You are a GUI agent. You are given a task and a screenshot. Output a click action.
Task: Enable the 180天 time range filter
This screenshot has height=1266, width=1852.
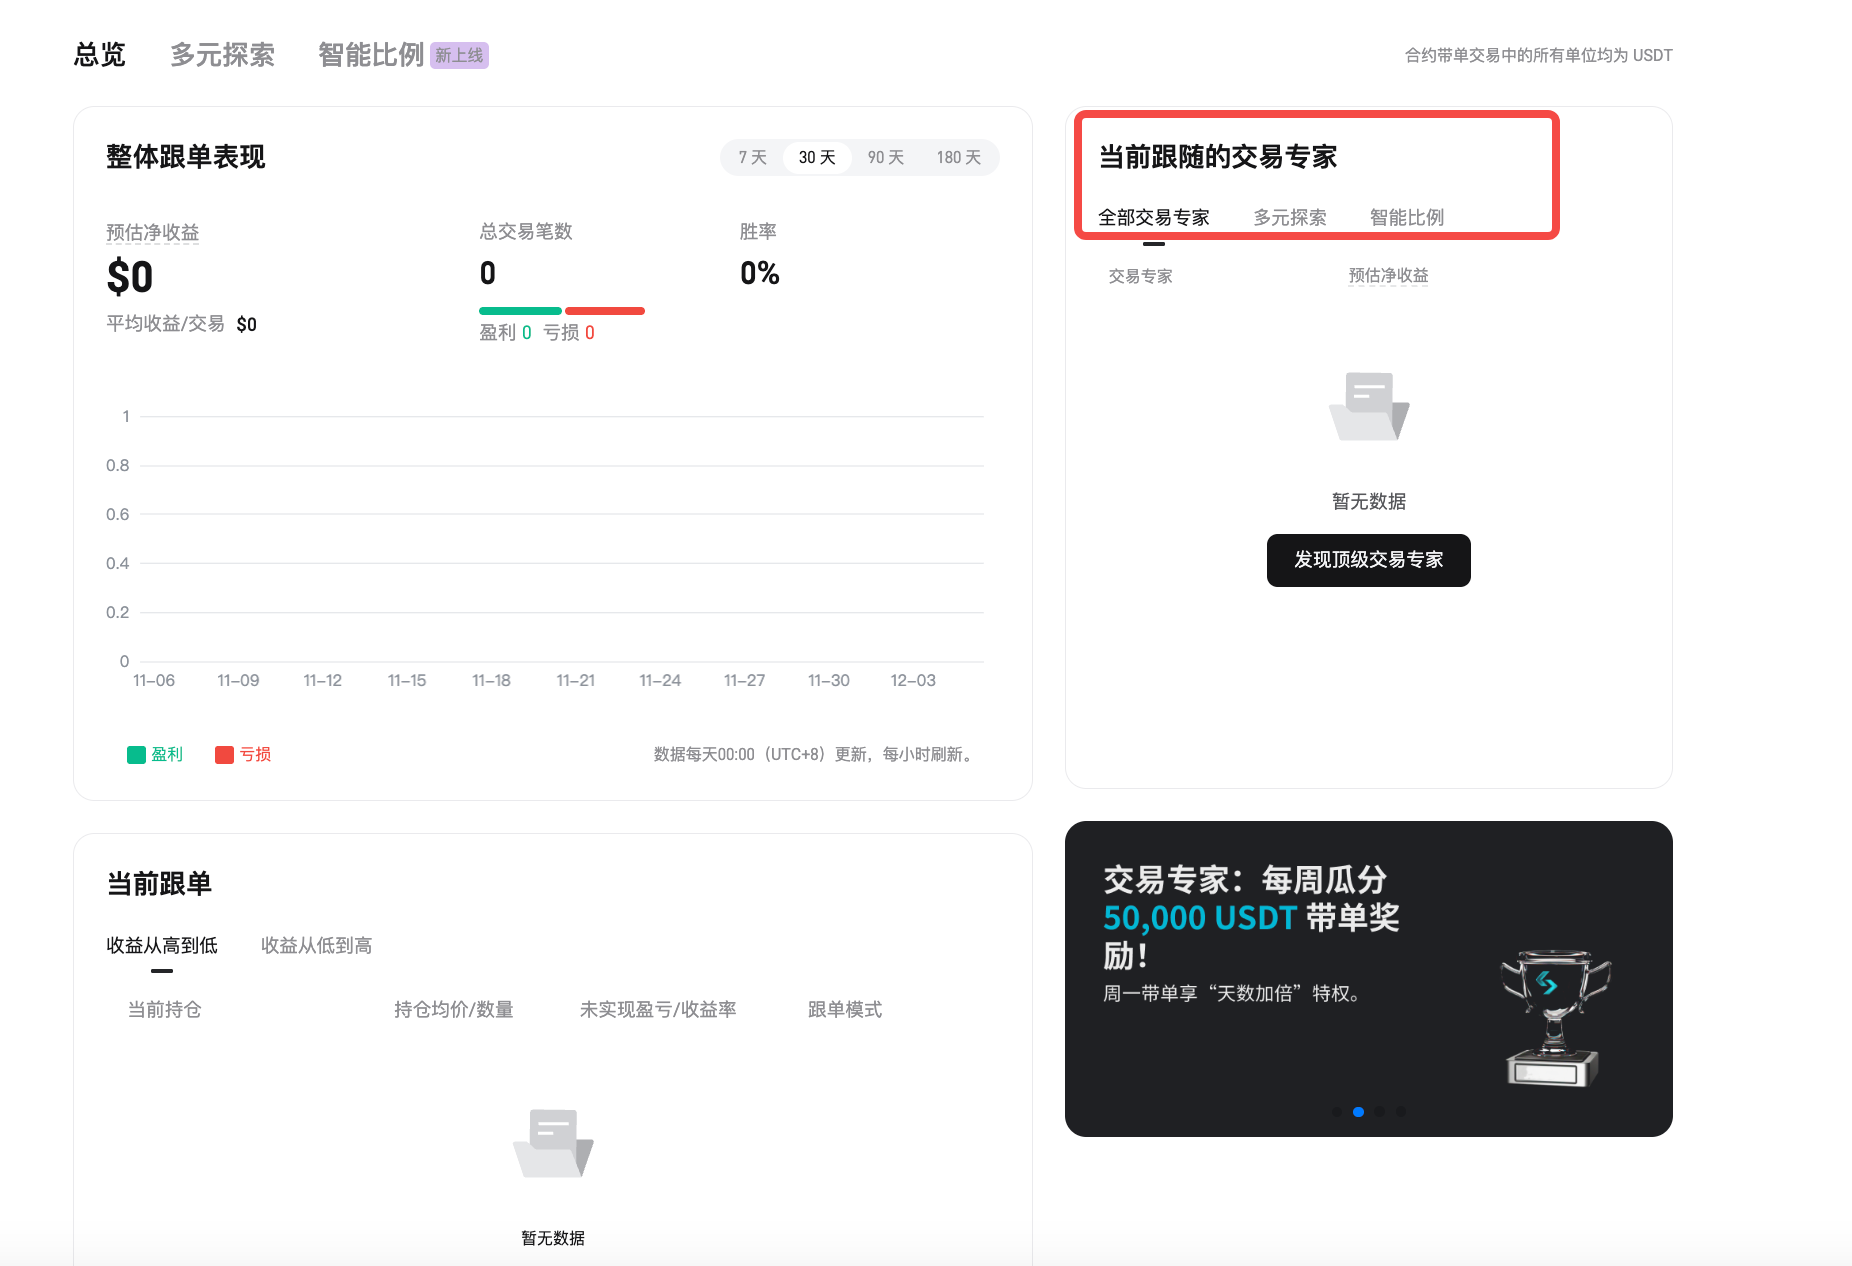point(957,157)
